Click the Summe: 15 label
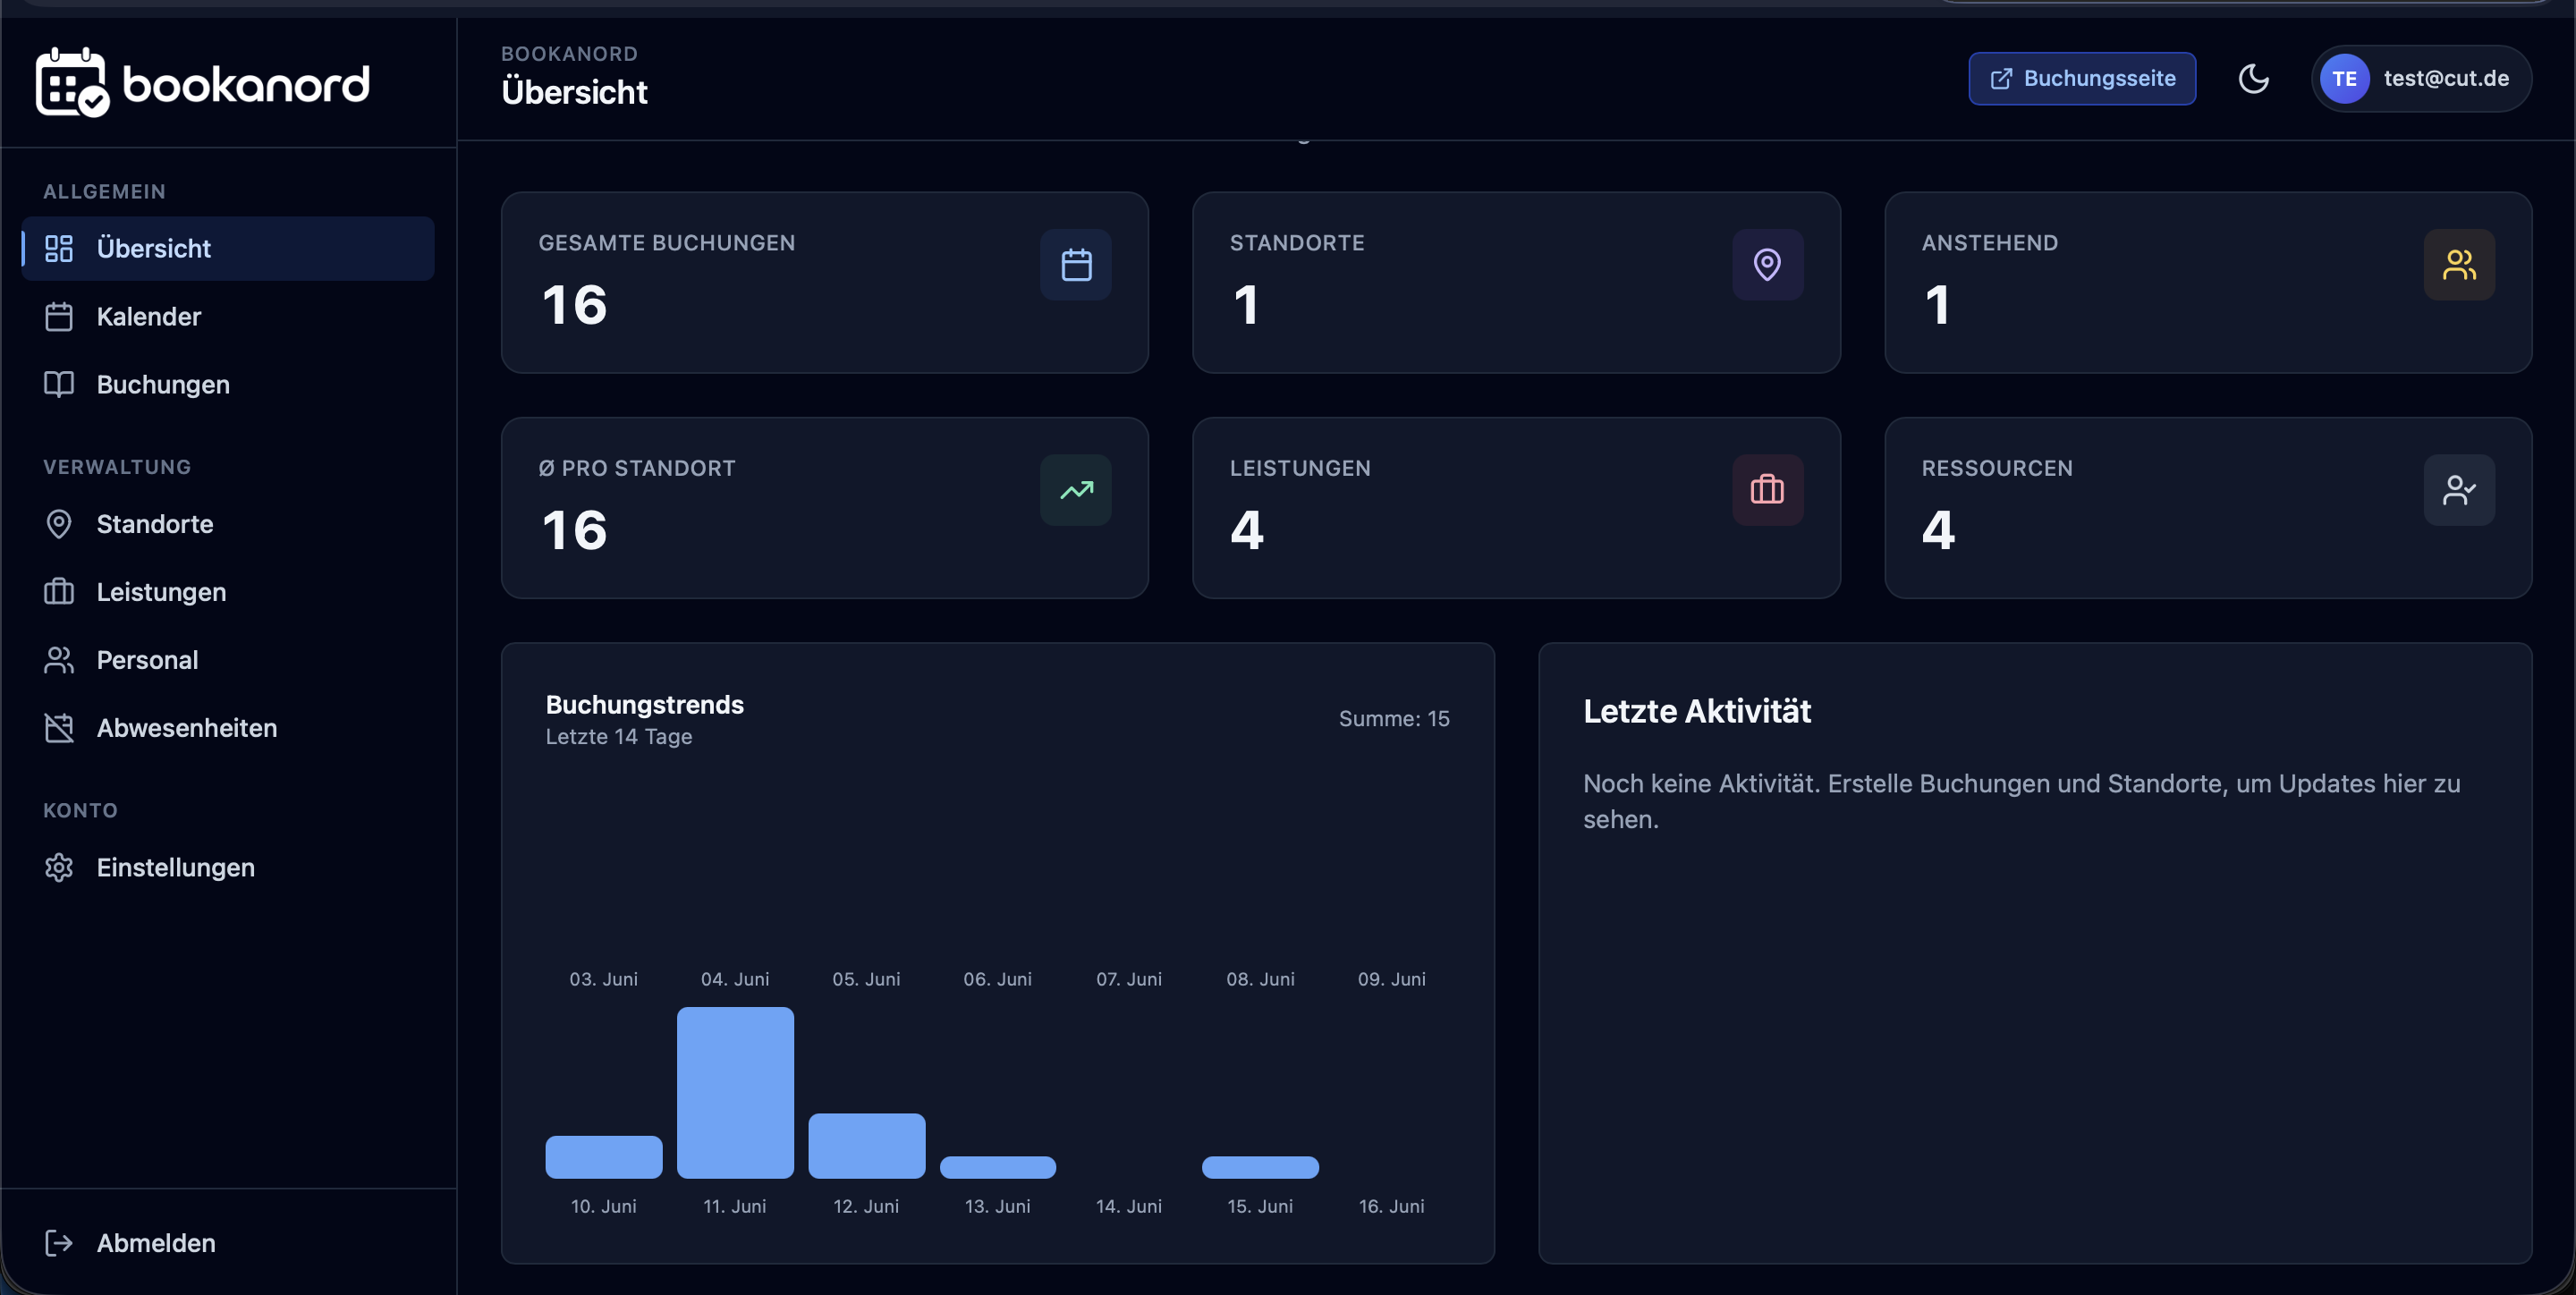This screenshot has height=1295, width=2576. tap(1394, 718)
